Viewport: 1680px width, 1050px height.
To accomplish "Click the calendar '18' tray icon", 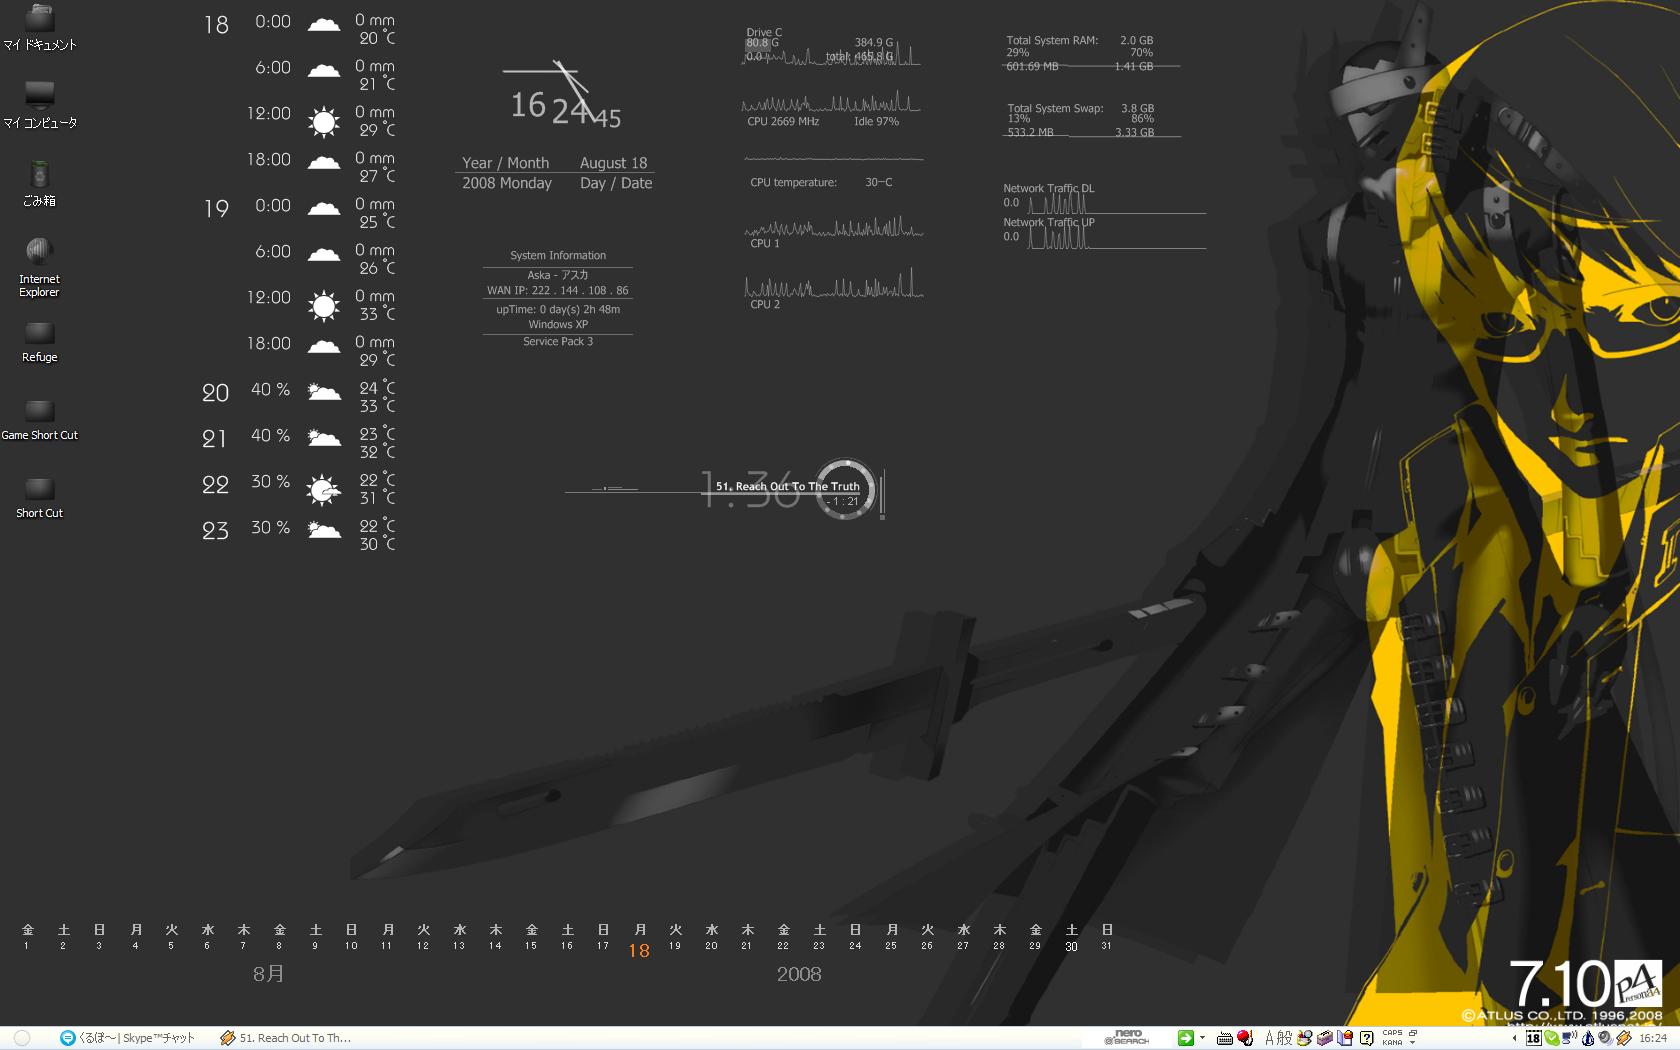I will tap(1533, 1038).
